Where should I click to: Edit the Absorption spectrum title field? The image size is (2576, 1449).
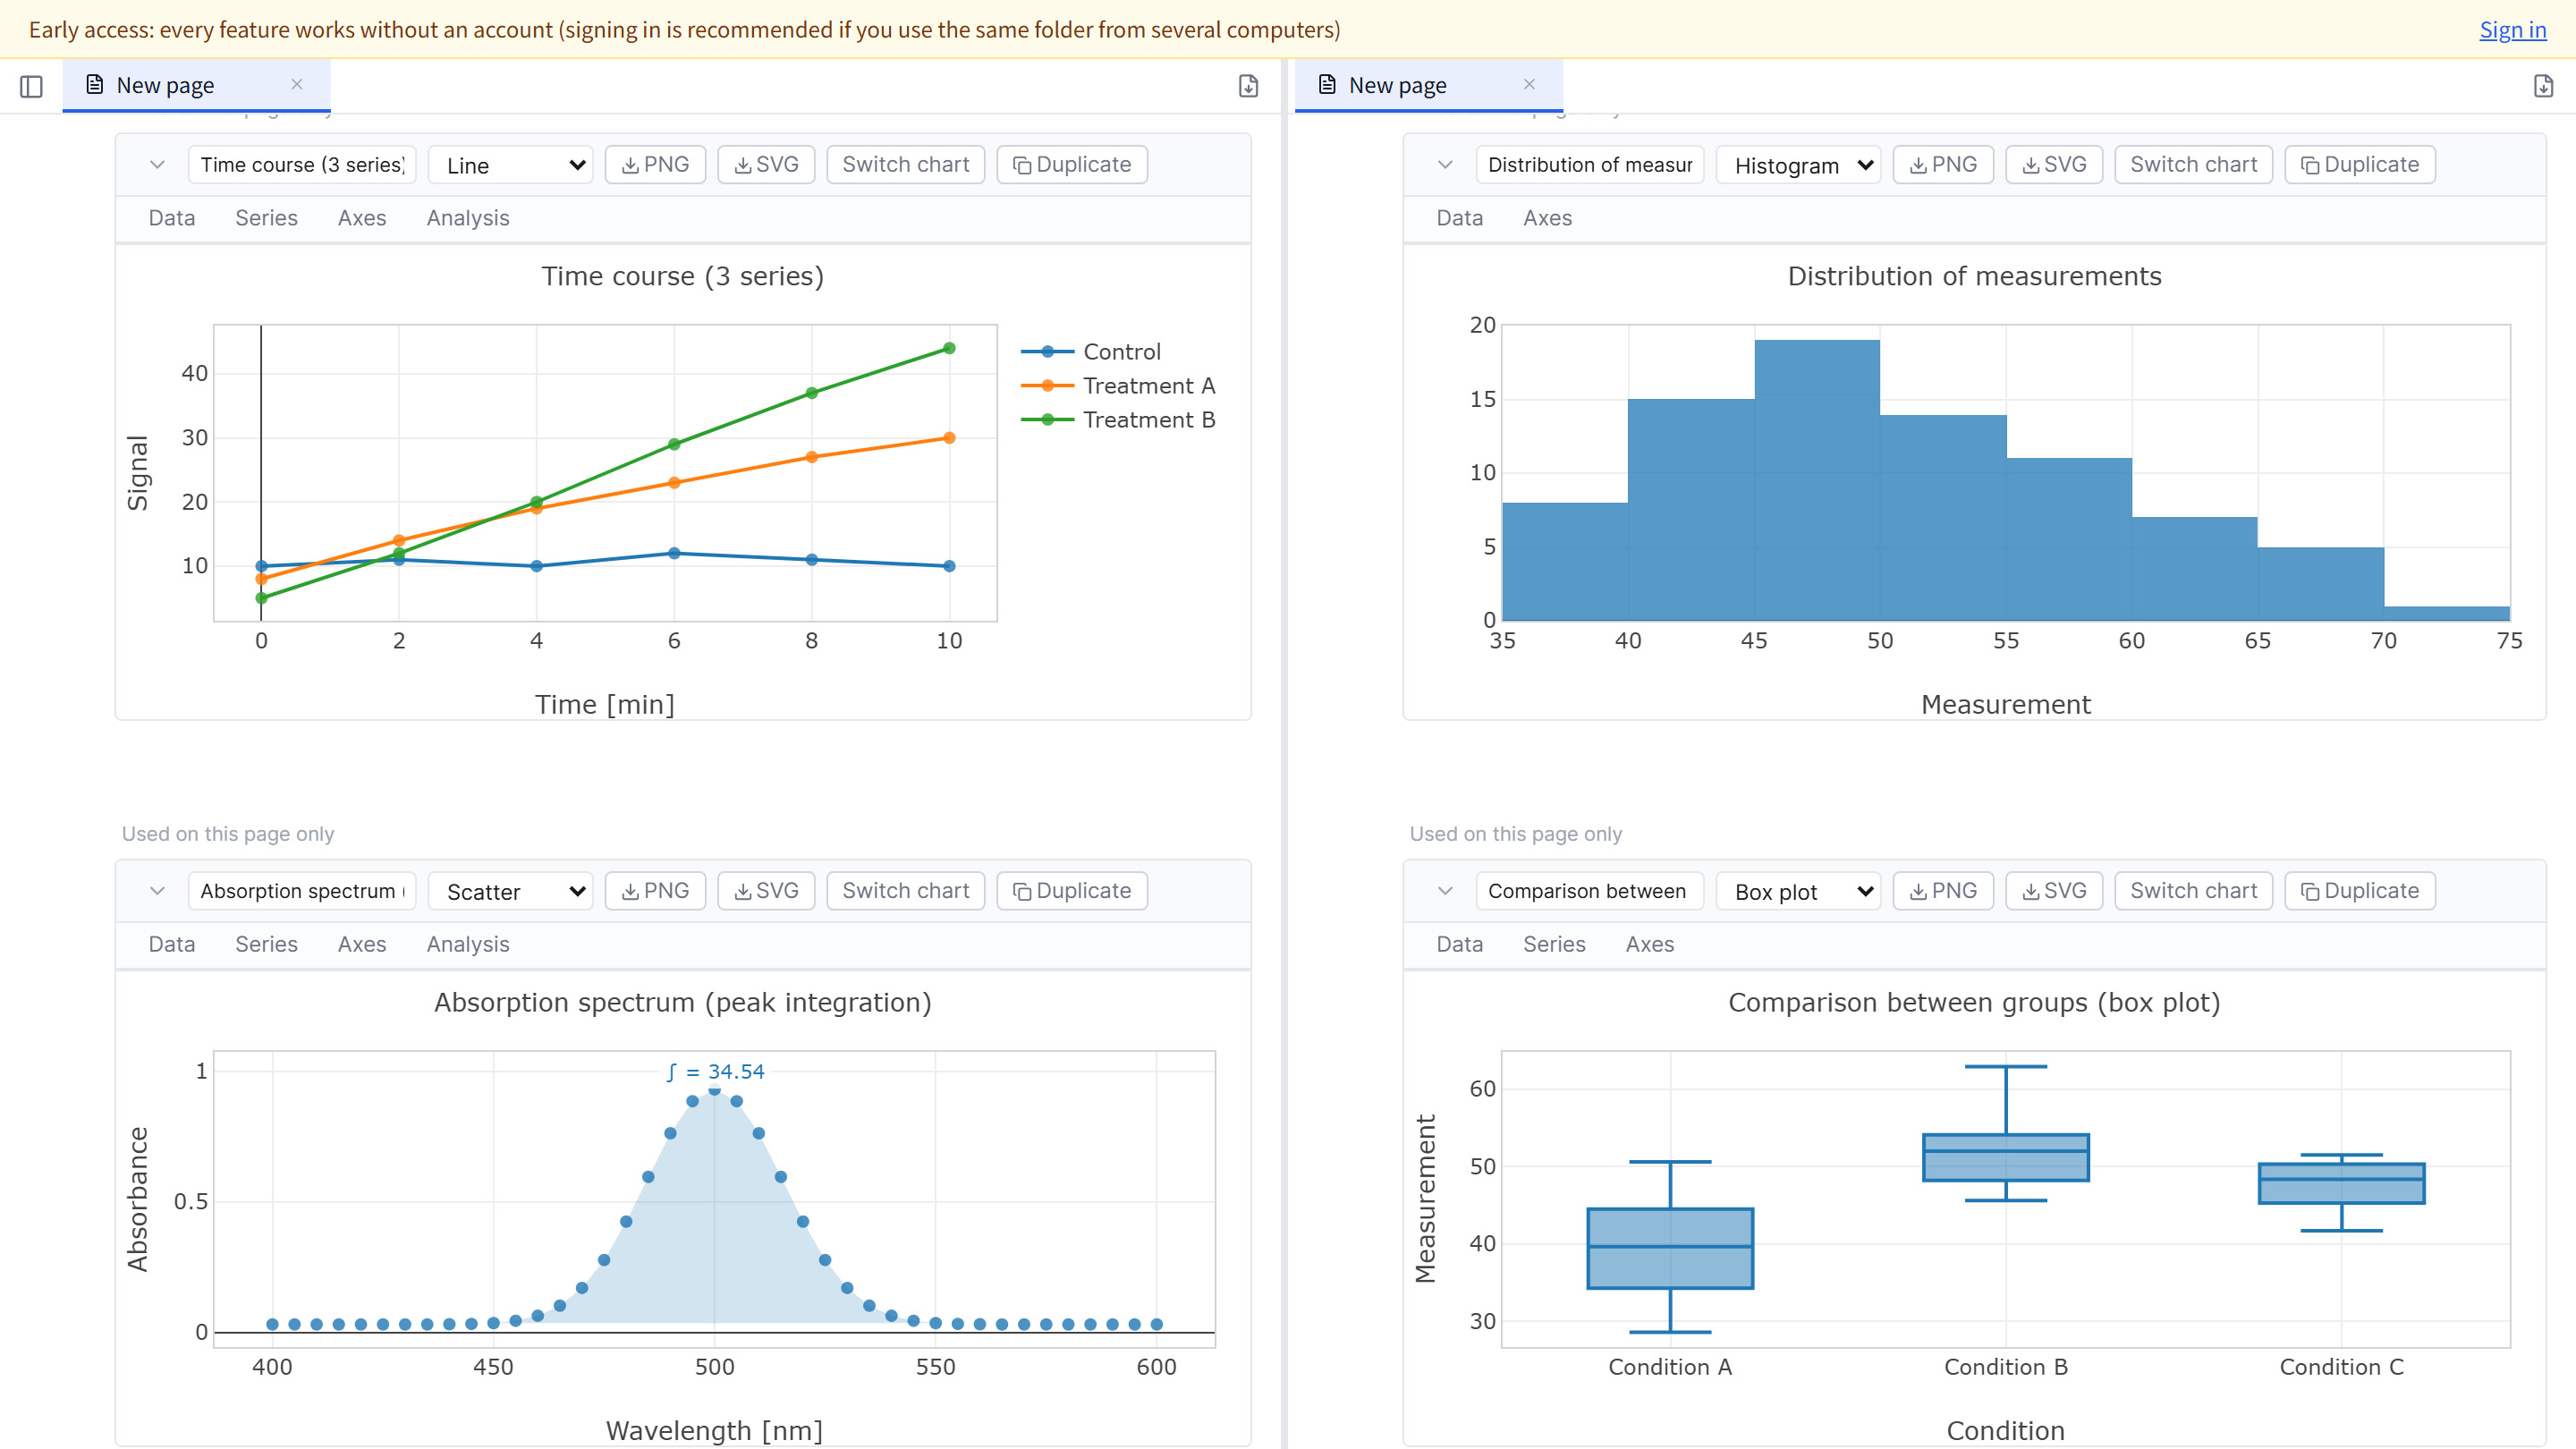(x=302, y=891)
